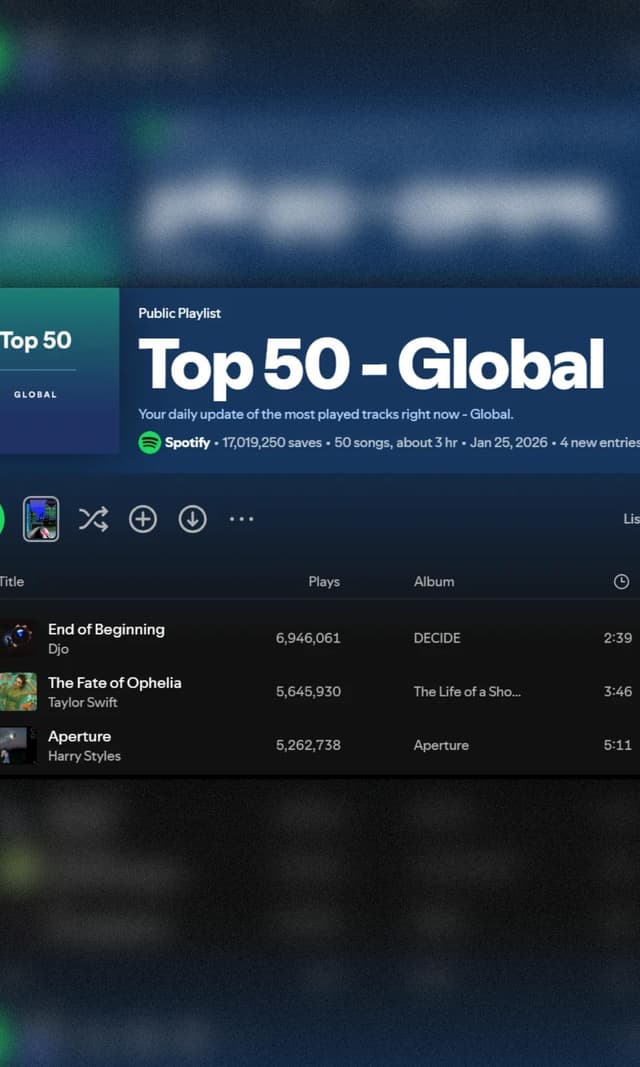Viewport: 640px width, 1067px height.
Task: Click the Top 50 Global cover art
Action: tap(59, 371)
